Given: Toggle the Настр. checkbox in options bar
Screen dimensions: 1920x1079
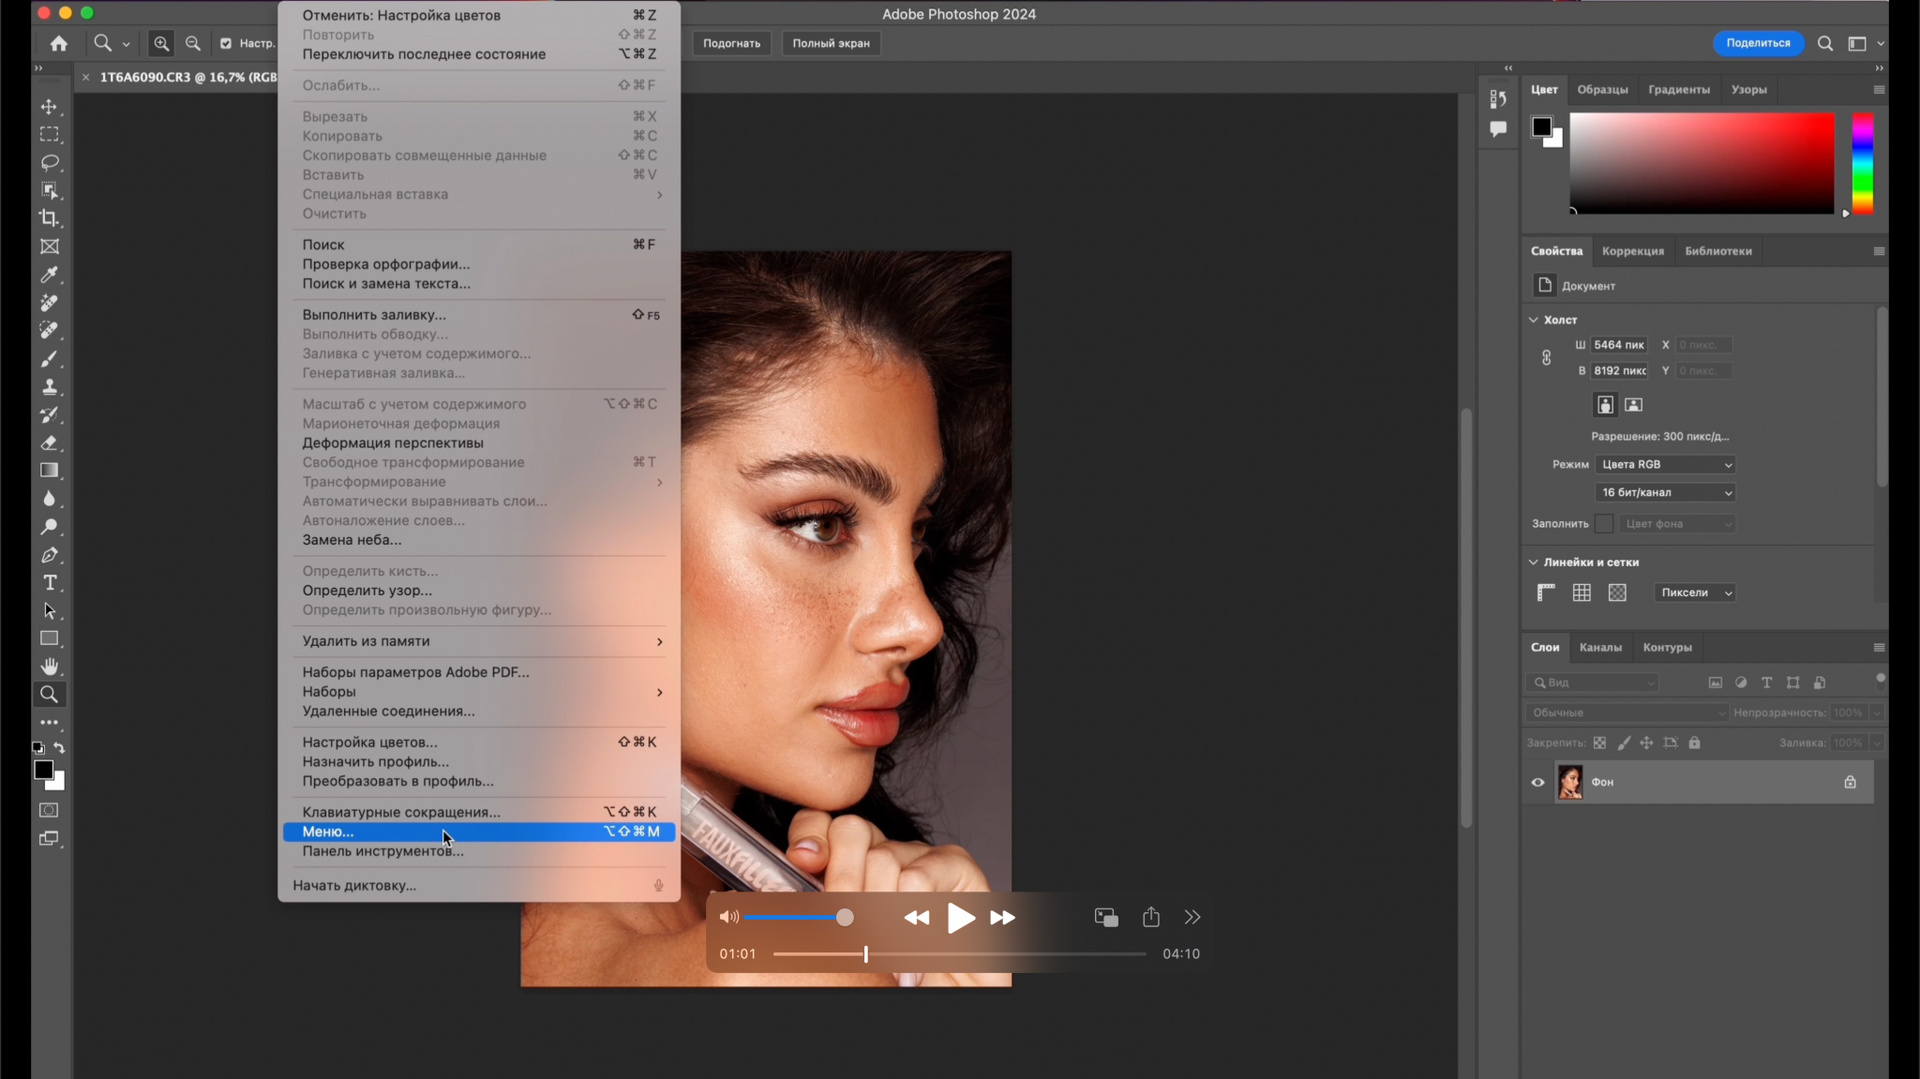Looking at the screenshot, I should 226,43.
